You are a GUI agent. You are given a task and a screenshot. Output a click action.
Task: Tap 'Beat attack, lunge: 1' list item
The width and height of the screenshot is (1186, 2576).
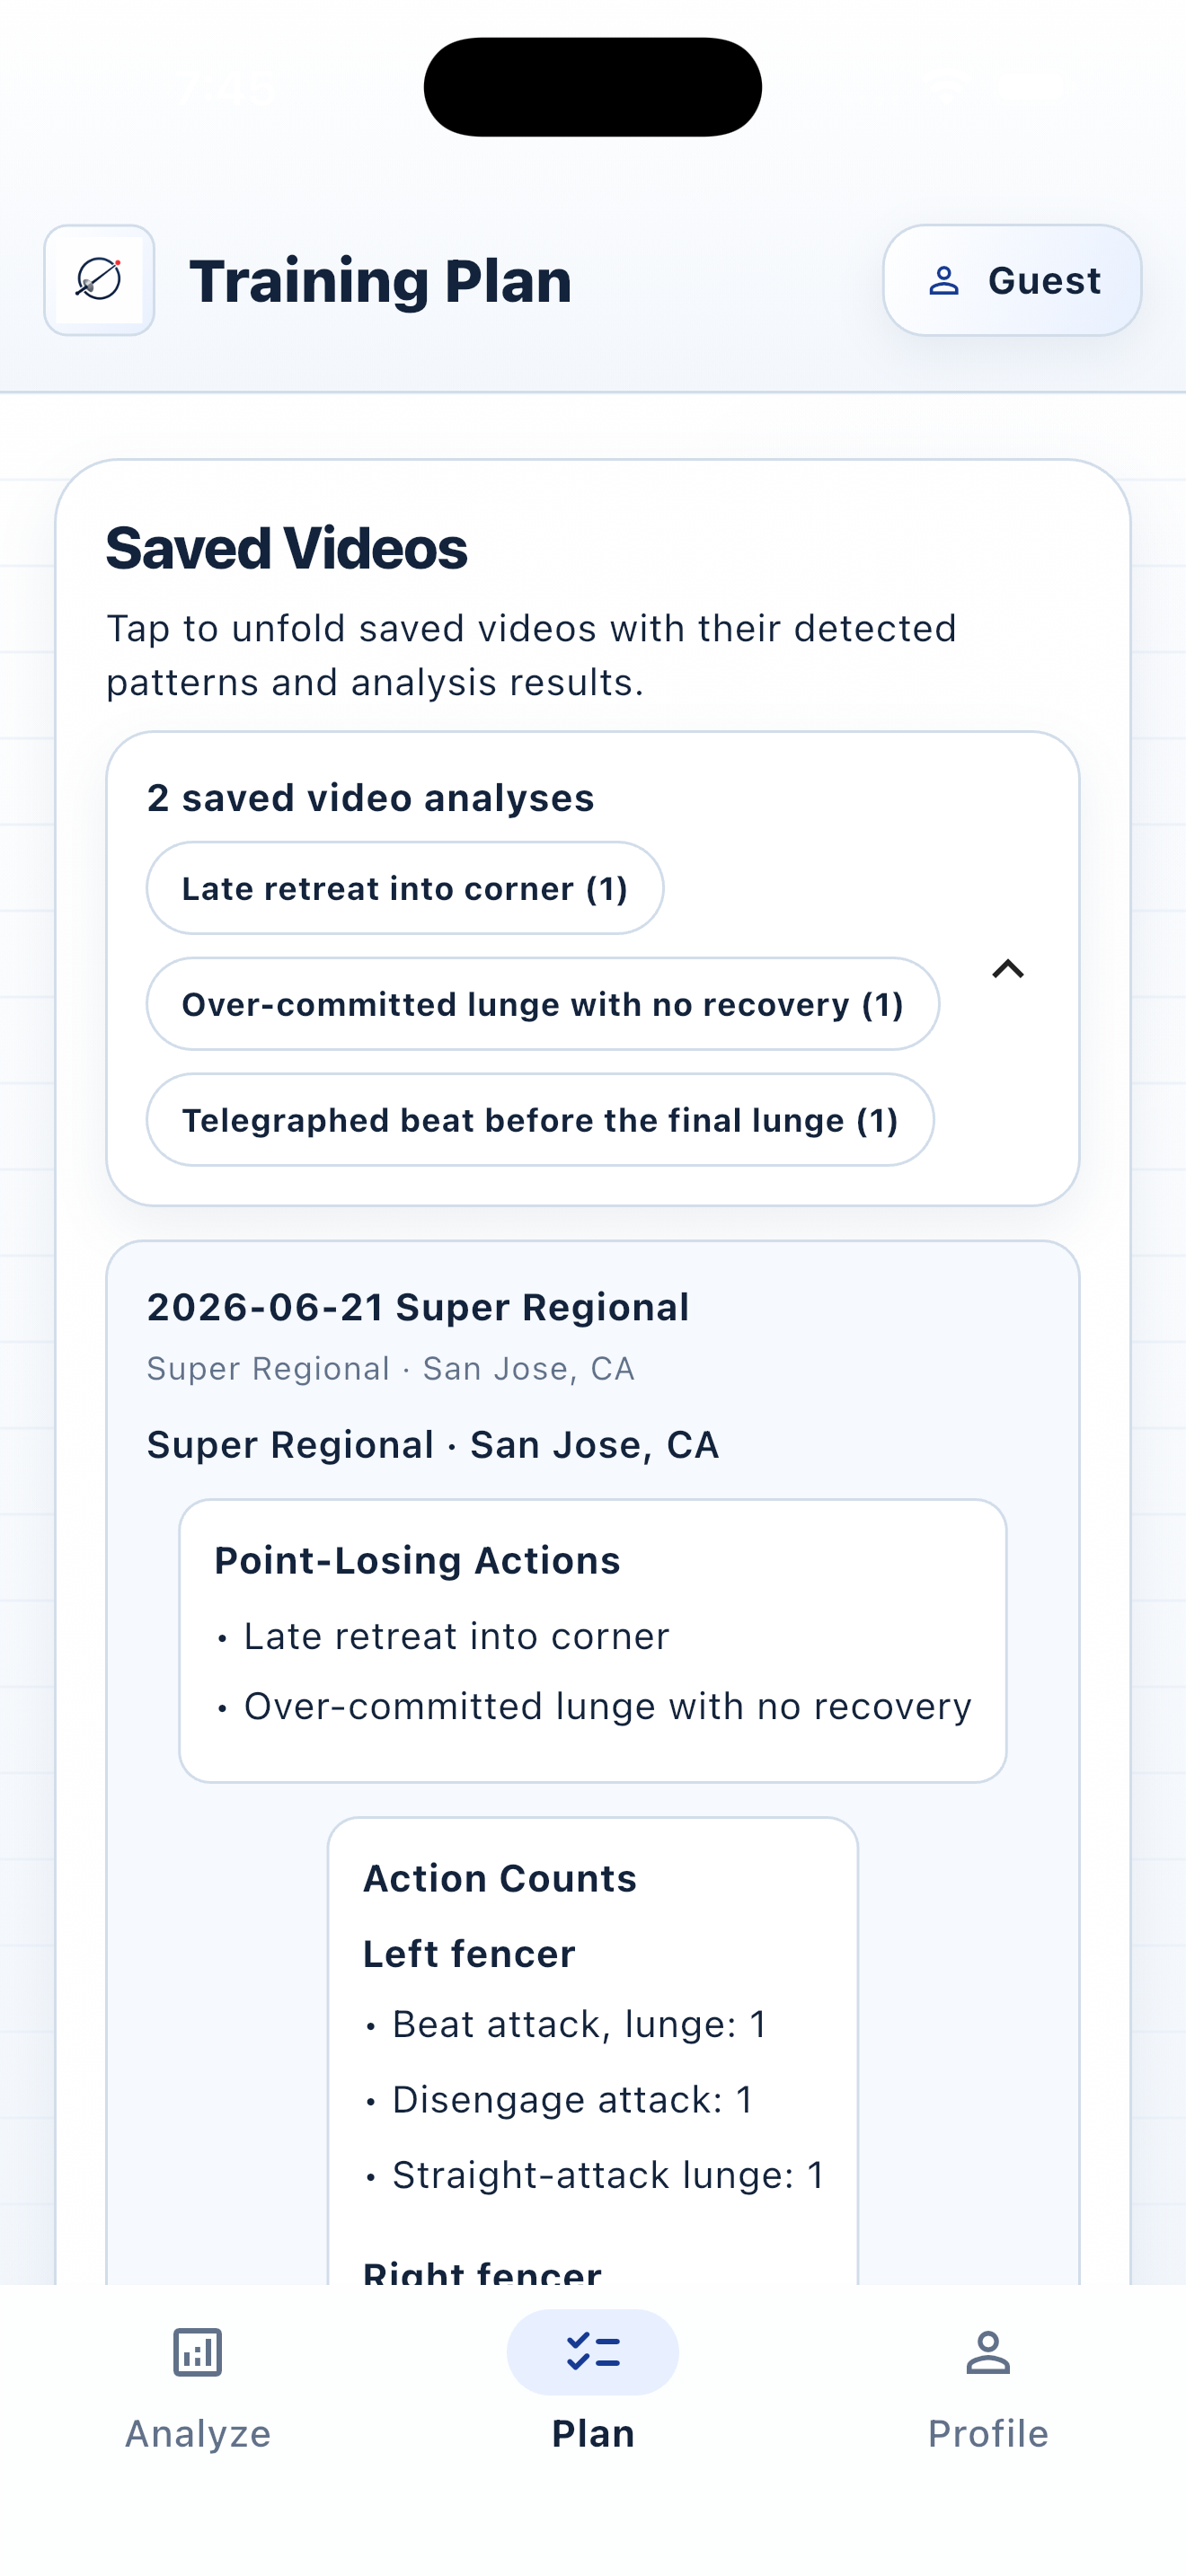tap(578, 2024)
